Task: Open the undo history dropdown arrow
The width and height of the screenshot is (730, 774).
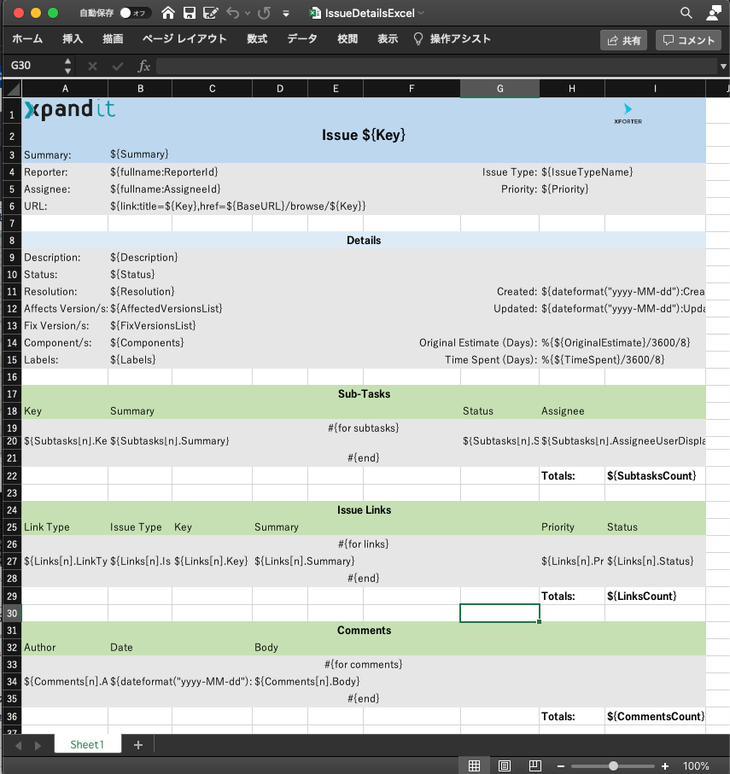Action: [248, 13]
